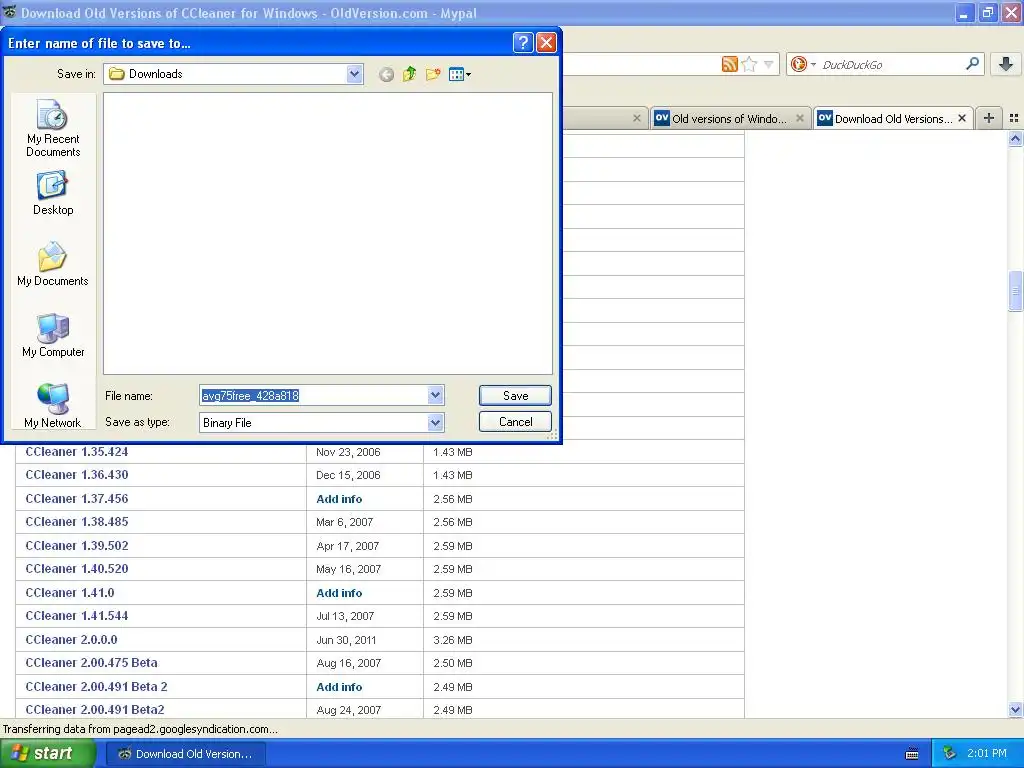The height and width of the screenshot is (768, 1024).
Task: Select My Computer in places bar
Action: pyautogui.click(x=53, y=335)
